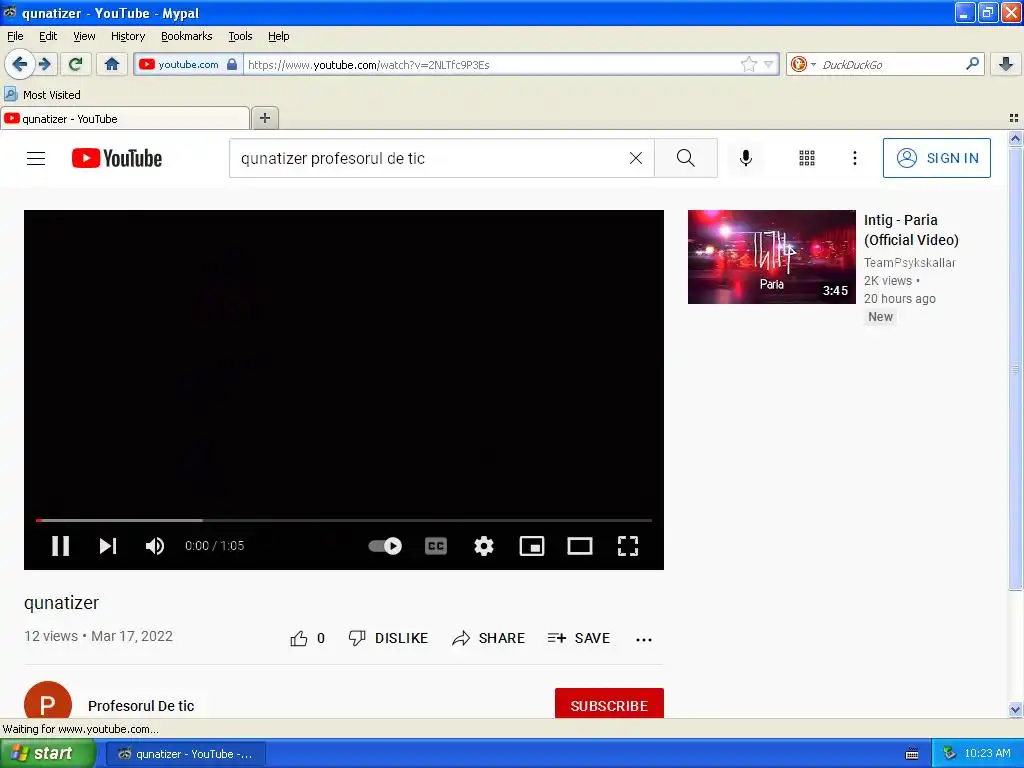
Task: Click the YouTube logo
Action: click(x=117, y=158)
